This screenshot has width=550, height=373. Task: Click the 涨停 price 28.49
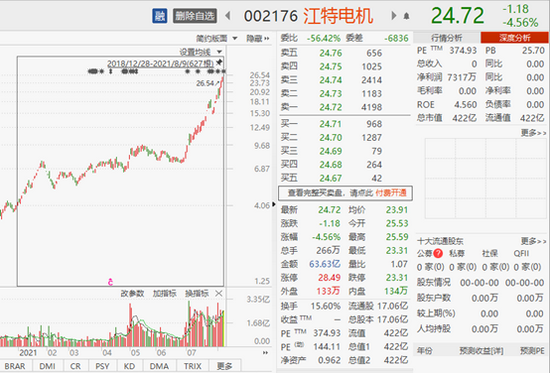[x=329, y=278]
